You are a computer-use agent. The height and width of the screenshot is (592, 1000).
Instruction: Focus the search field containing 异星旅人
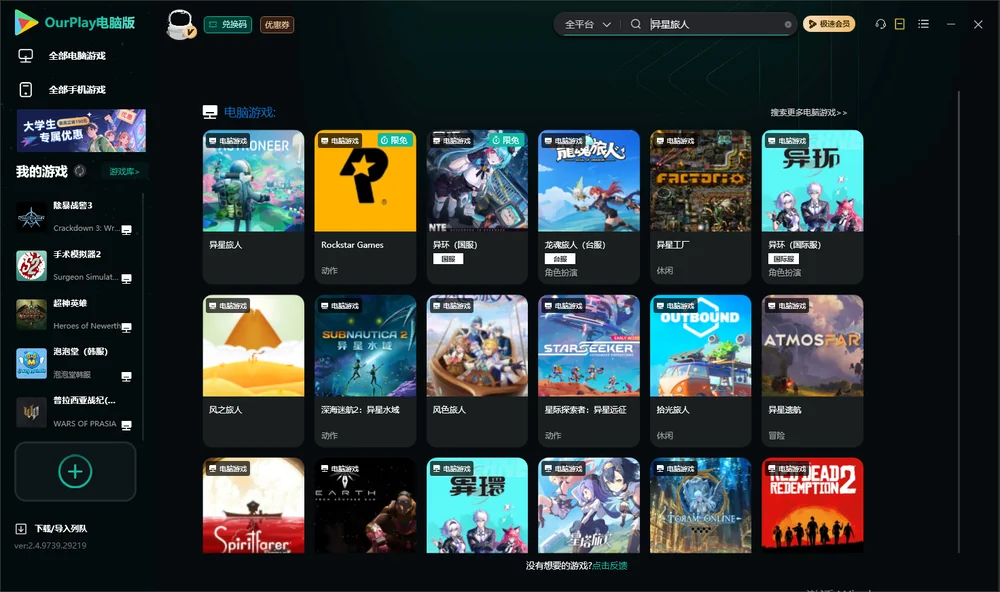coord(714,24)
